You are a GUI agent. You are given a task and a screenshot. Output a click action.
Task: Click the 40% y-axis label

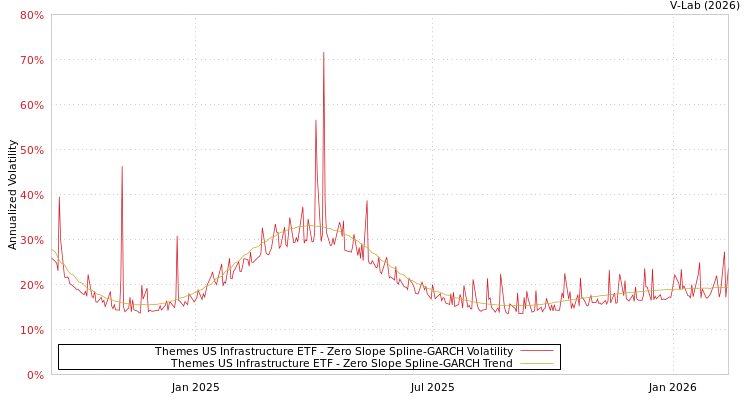coord(32,195)
